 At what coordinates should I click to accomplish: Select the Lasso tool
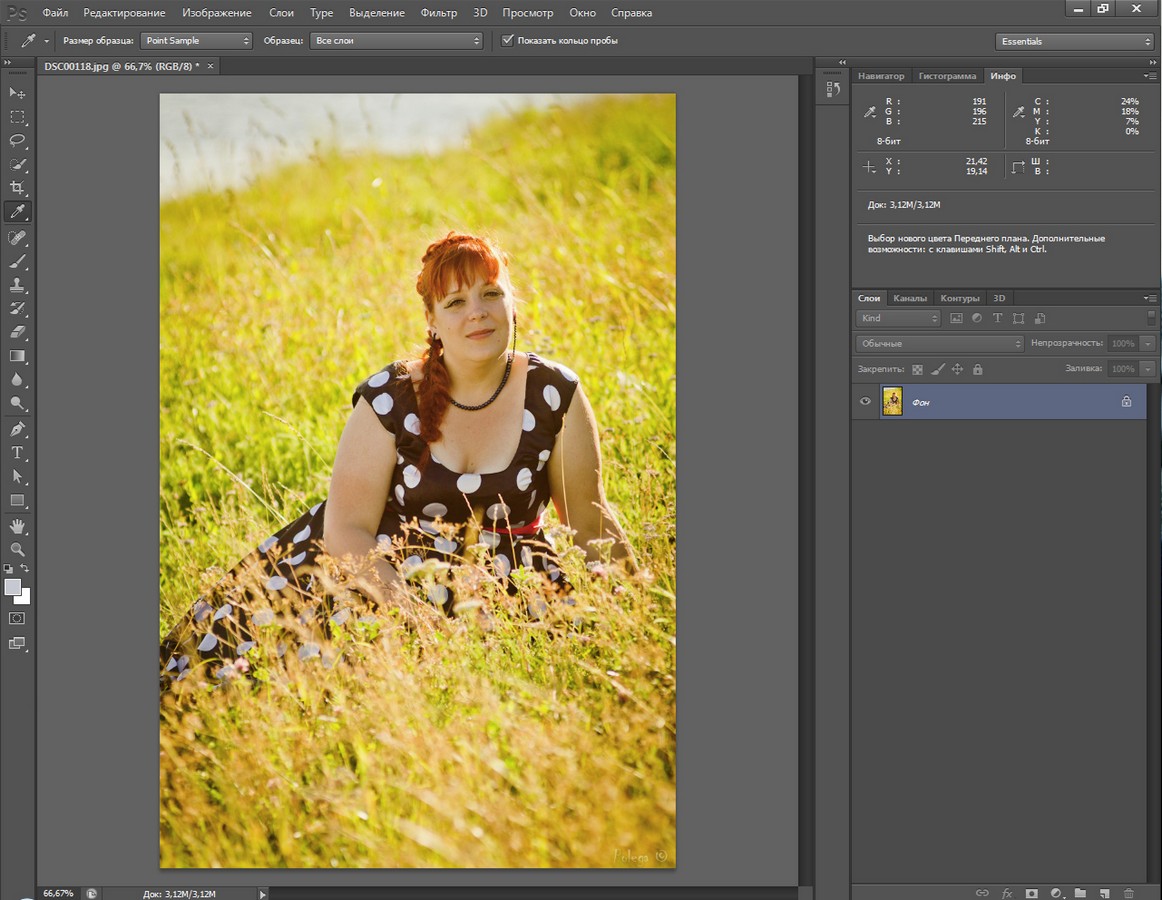click(x=17, y=140)
